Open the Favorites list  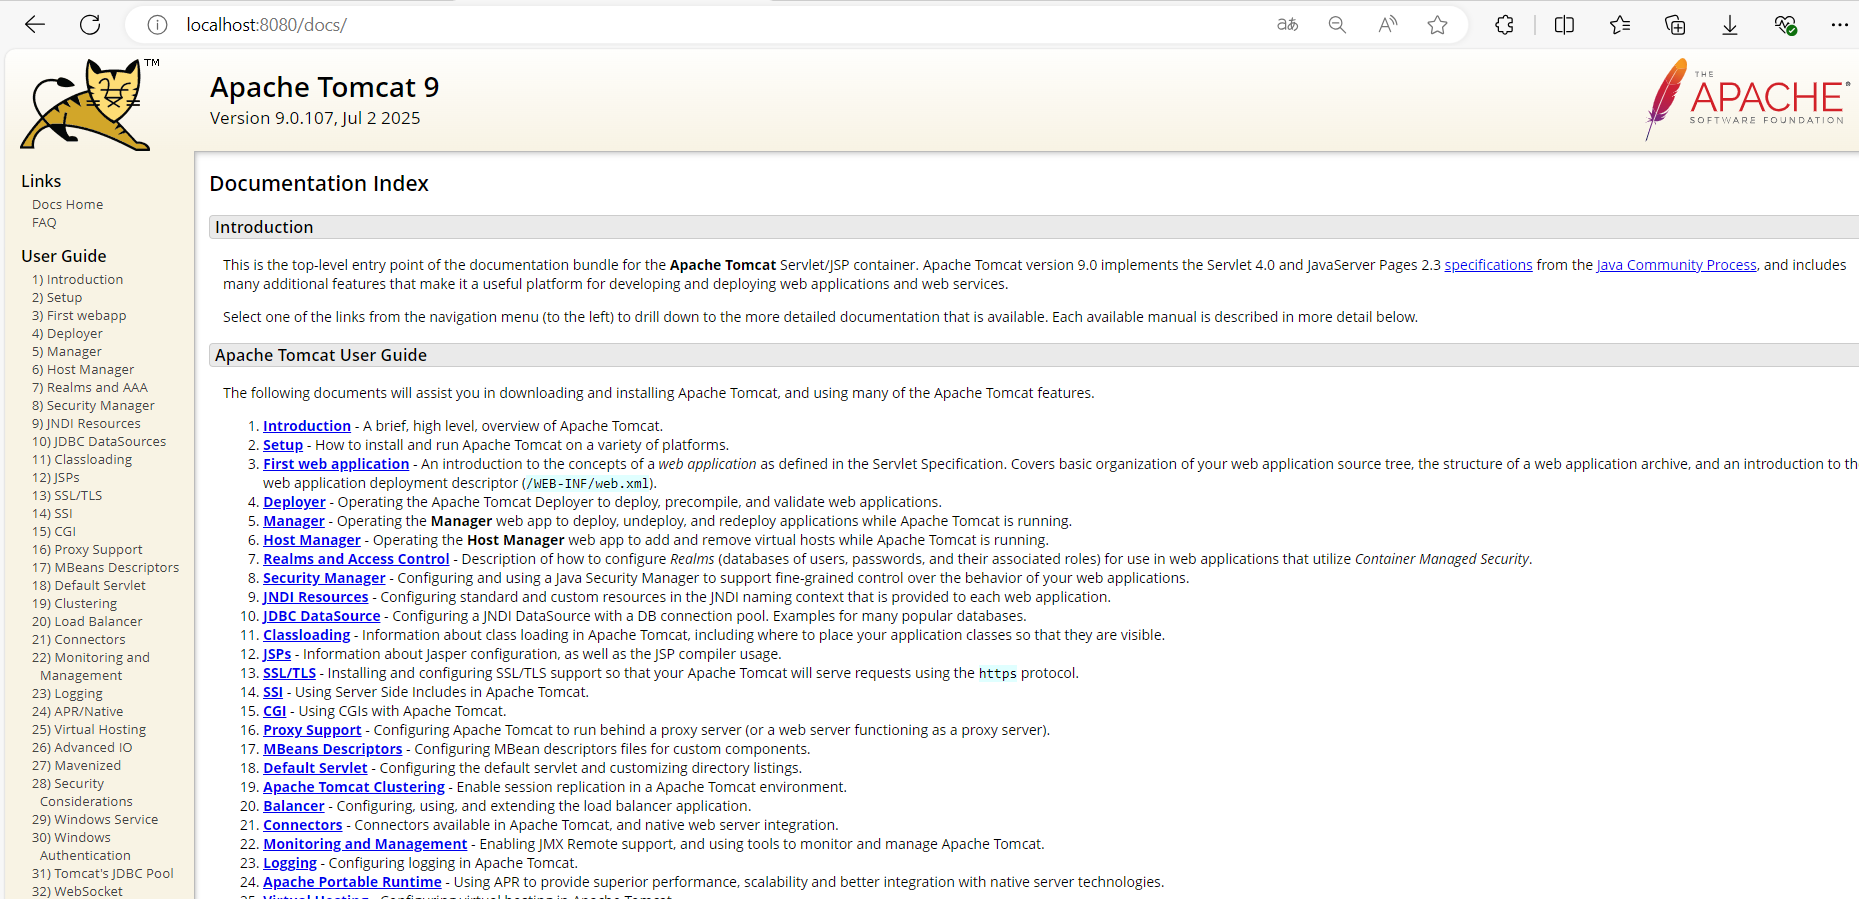click(1620, 25)
